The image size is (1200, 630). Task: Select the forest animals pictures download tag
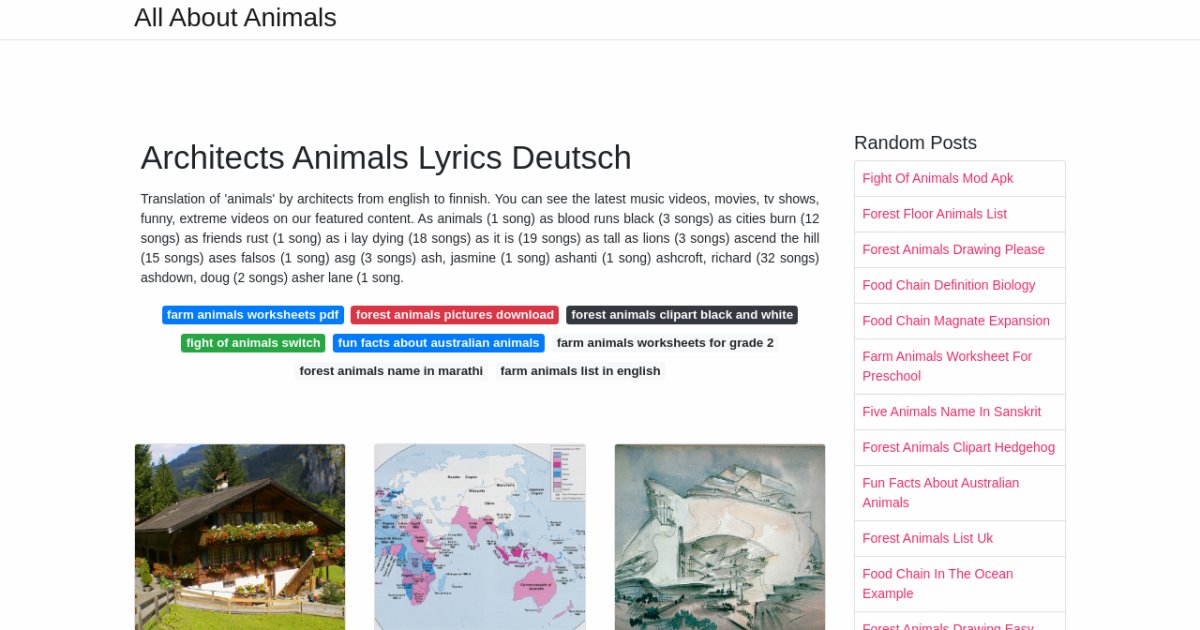(x=455, y=315)
